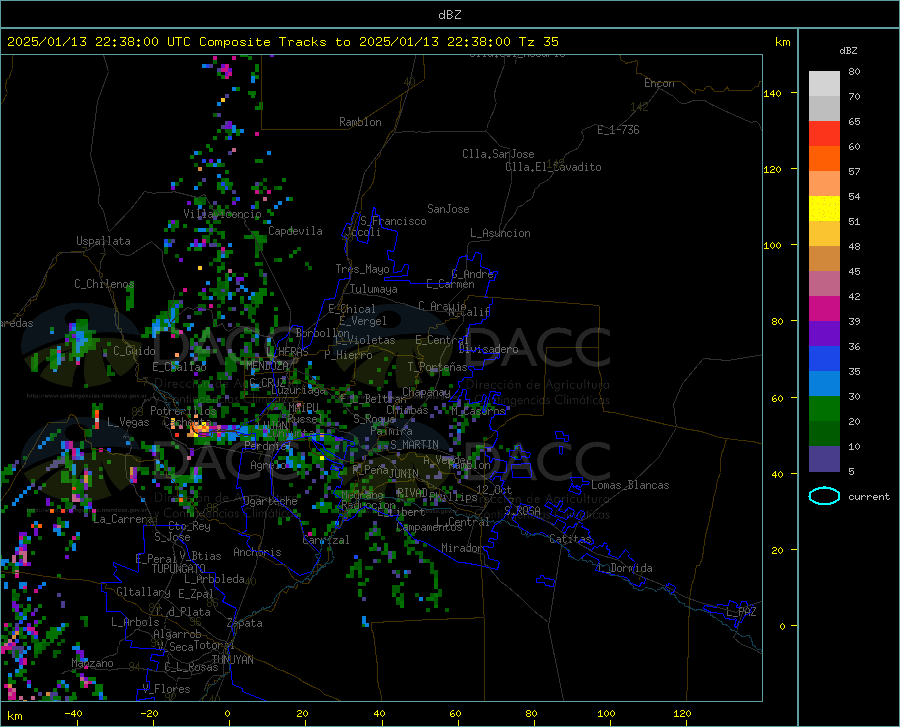
Task: Click the 80 dBZ light gray swatch
Action: click(x=824, y=83)
